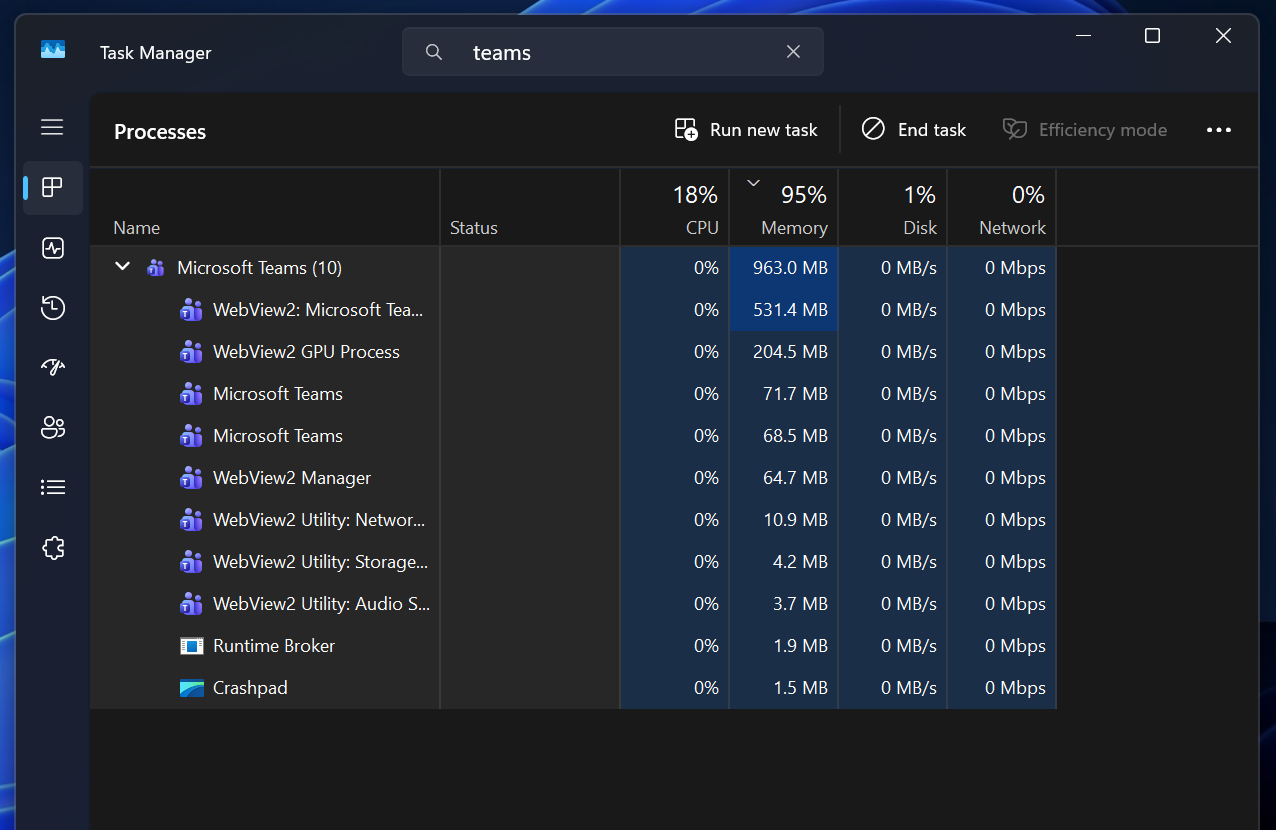Select the Crashpad process row
The image size is (1276, 830).
(573, 688)
